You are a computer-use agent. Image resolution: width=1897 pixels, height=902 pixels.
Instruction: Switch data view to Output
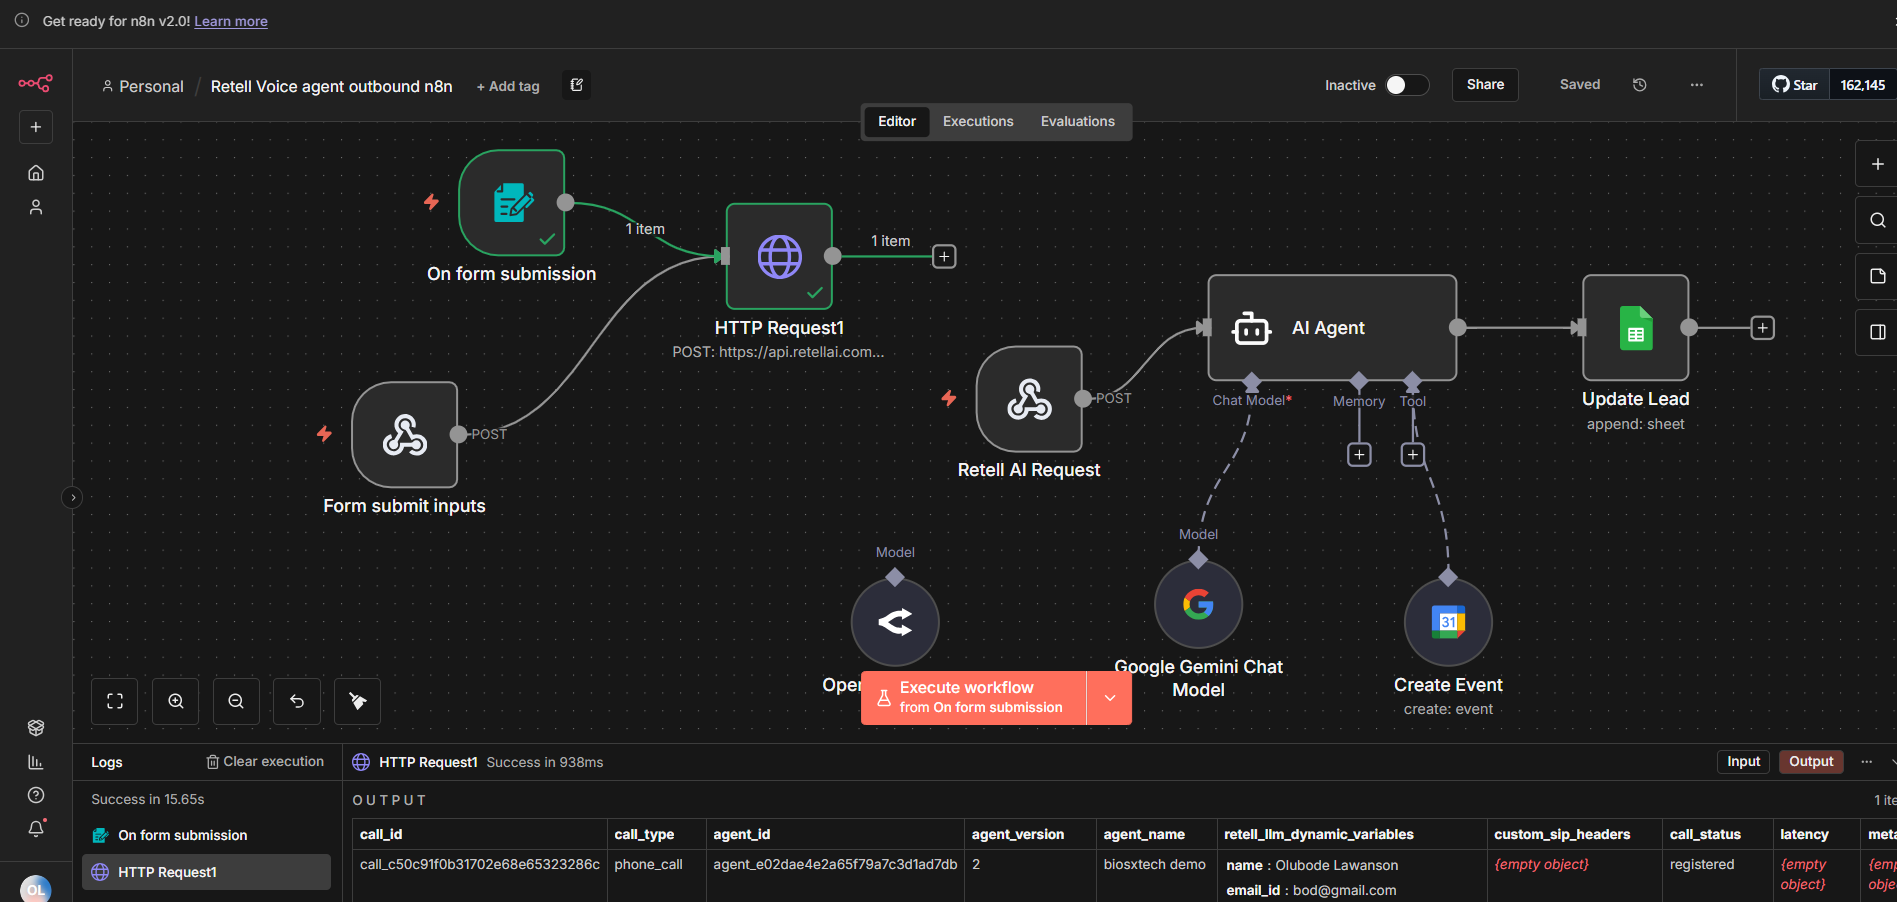point(1810,762)
